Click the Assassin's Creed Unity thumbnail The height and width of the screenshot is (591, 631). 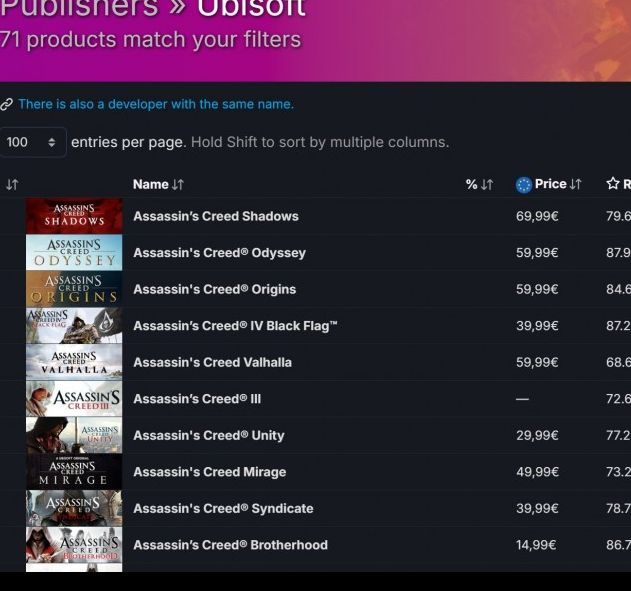(x=74, y=435)
